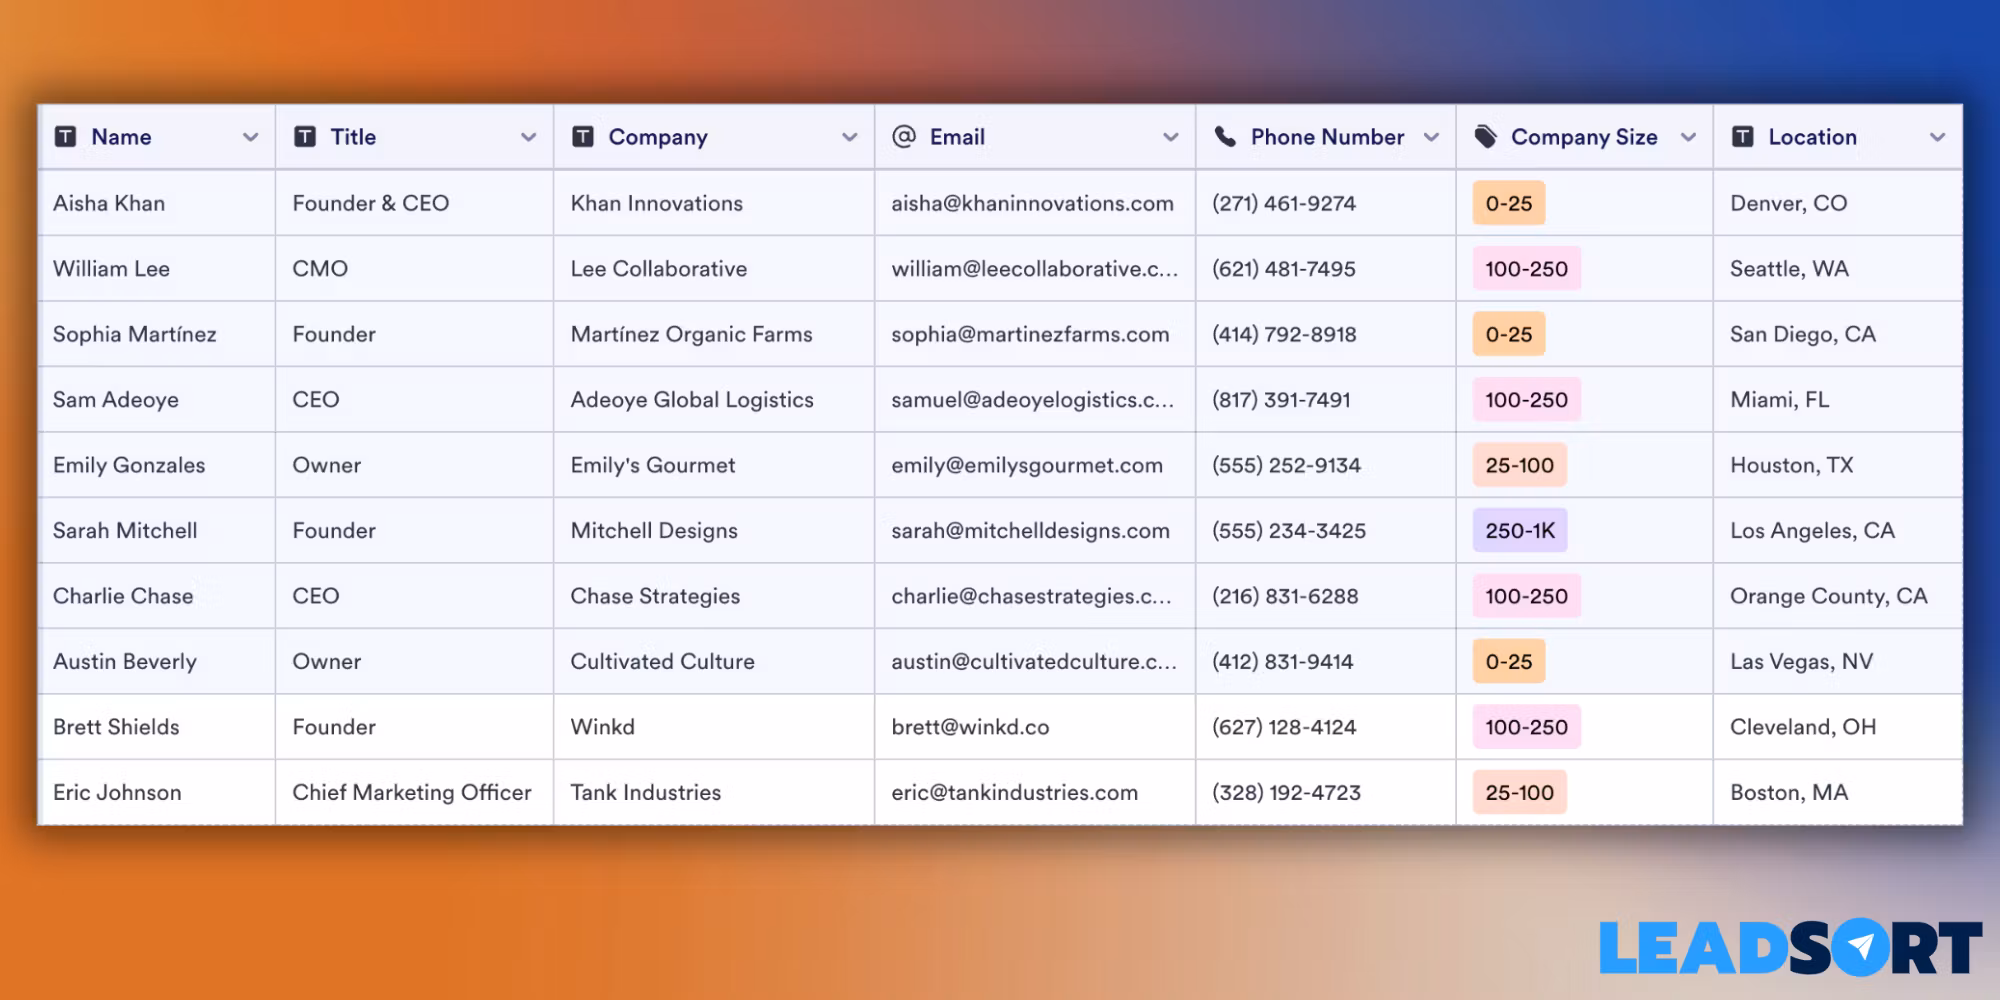Select the Orange County, CA location cell
The height and width of the screenshot is (1000, 2000).
[1828, 596]
